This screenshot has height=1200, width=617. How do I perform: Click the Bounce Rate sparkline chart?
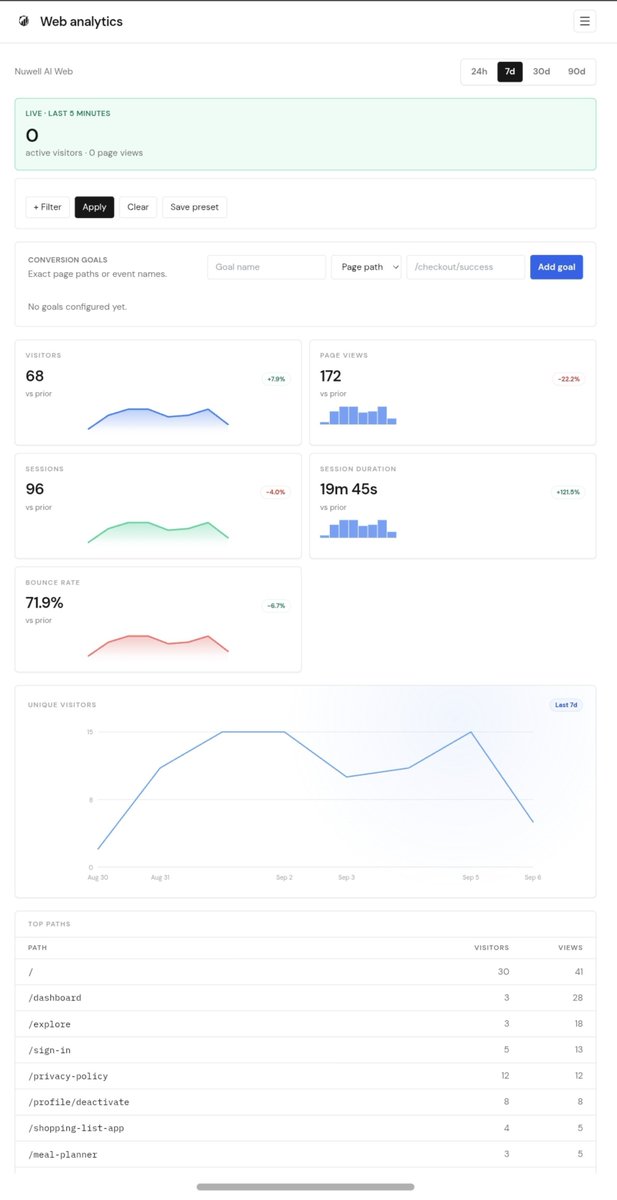pyautogui.click(x=158, y=645)
